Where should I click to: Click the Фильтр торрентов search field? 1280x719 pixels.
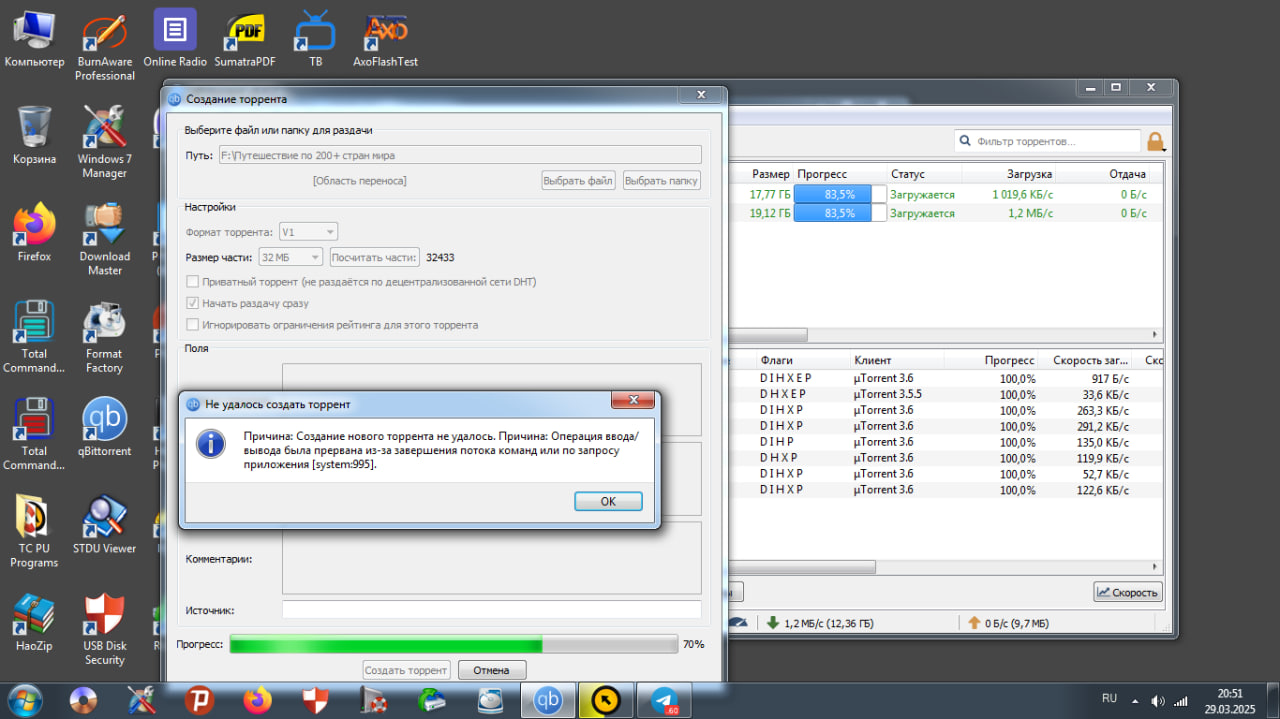tap(1047, 141)
